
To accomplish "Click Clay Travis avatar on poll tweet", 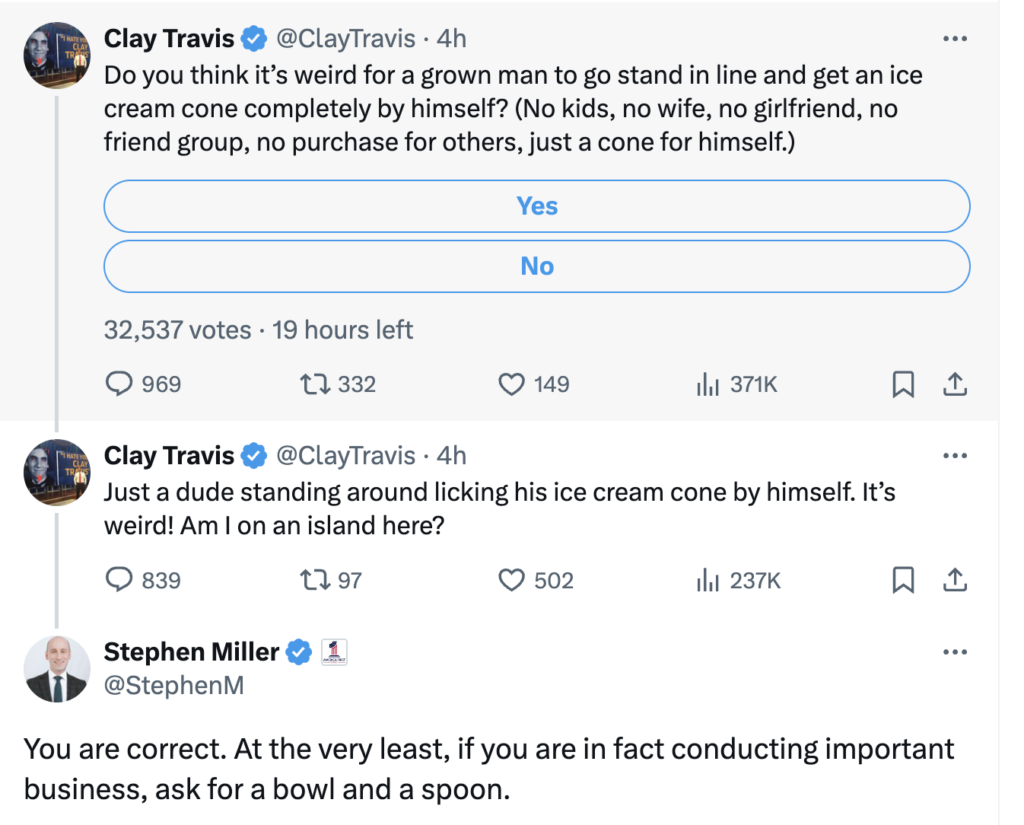I will [55, 55].
